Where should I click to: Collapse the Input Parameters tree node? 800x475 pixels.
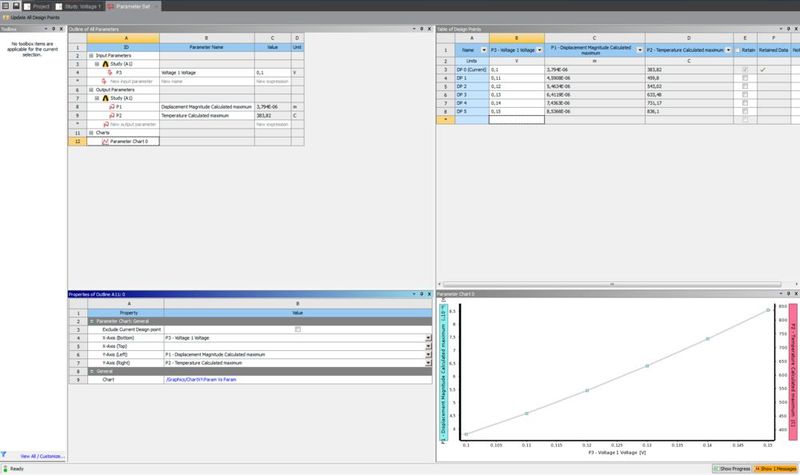(91, 54)
